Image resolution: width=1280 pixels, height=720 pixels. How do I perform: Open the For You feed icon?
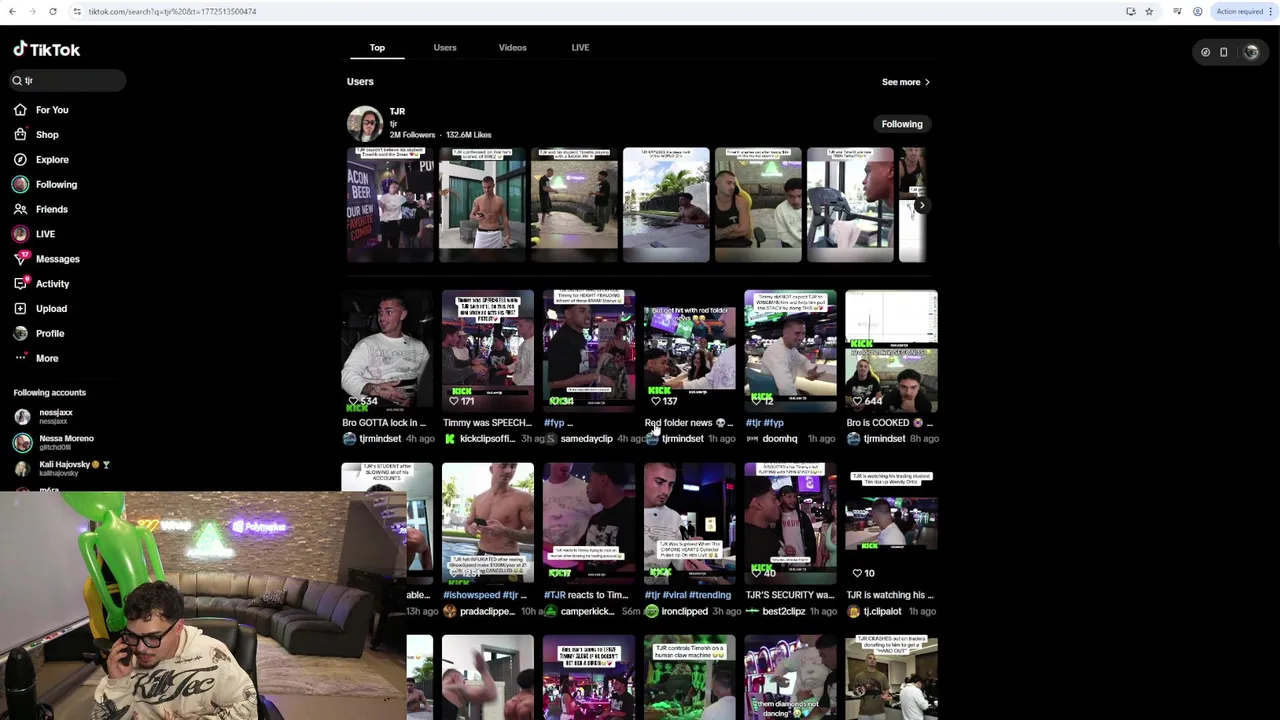20,110
